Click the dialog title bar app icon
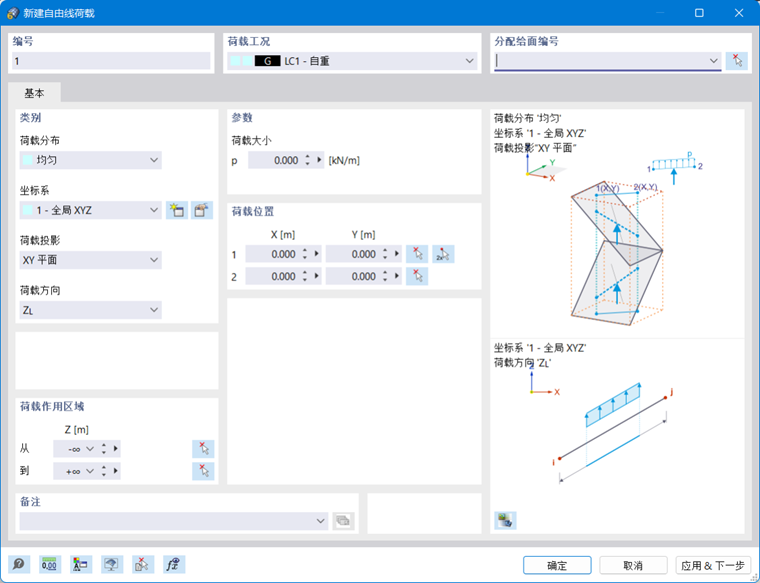760x583 pixels. pos(13,13)
